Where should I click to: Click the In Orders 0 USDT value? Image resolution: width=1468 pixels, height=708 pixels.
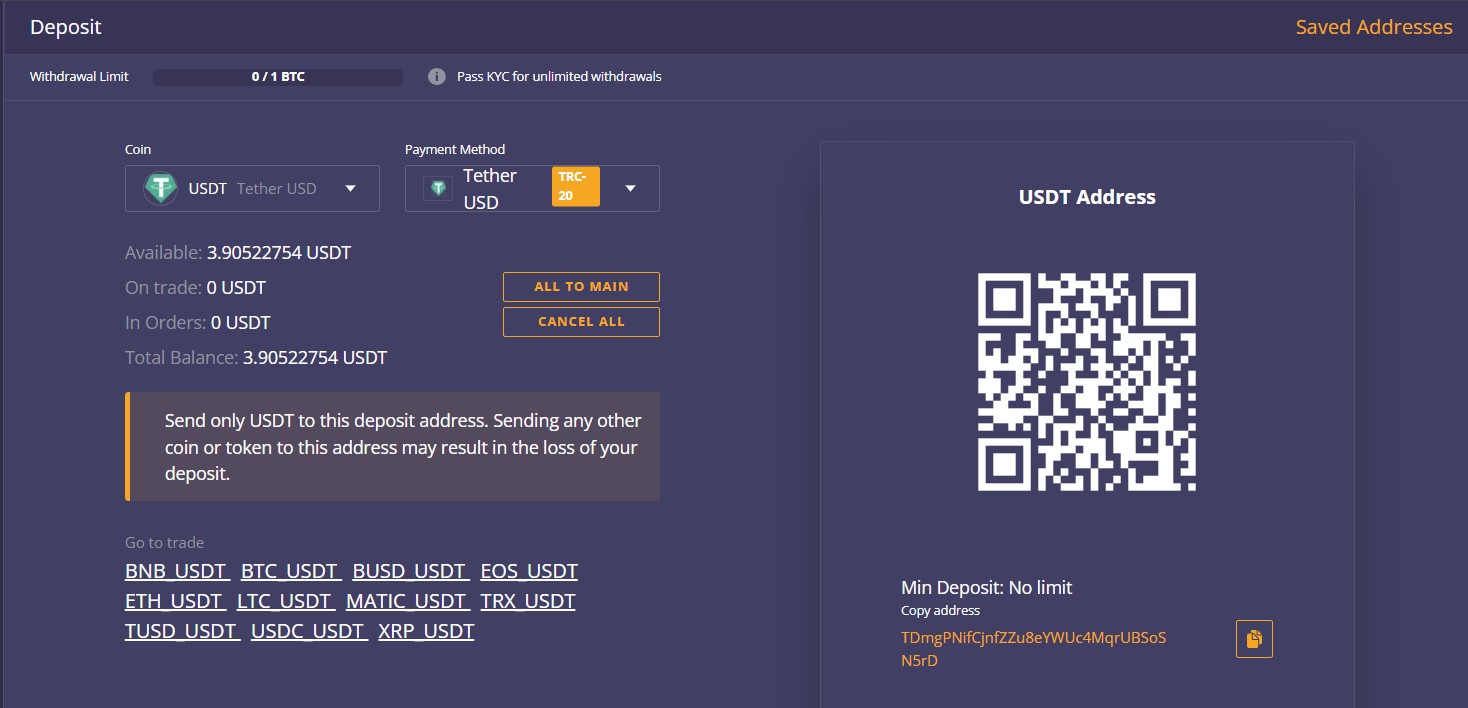[x=241, y=323]
